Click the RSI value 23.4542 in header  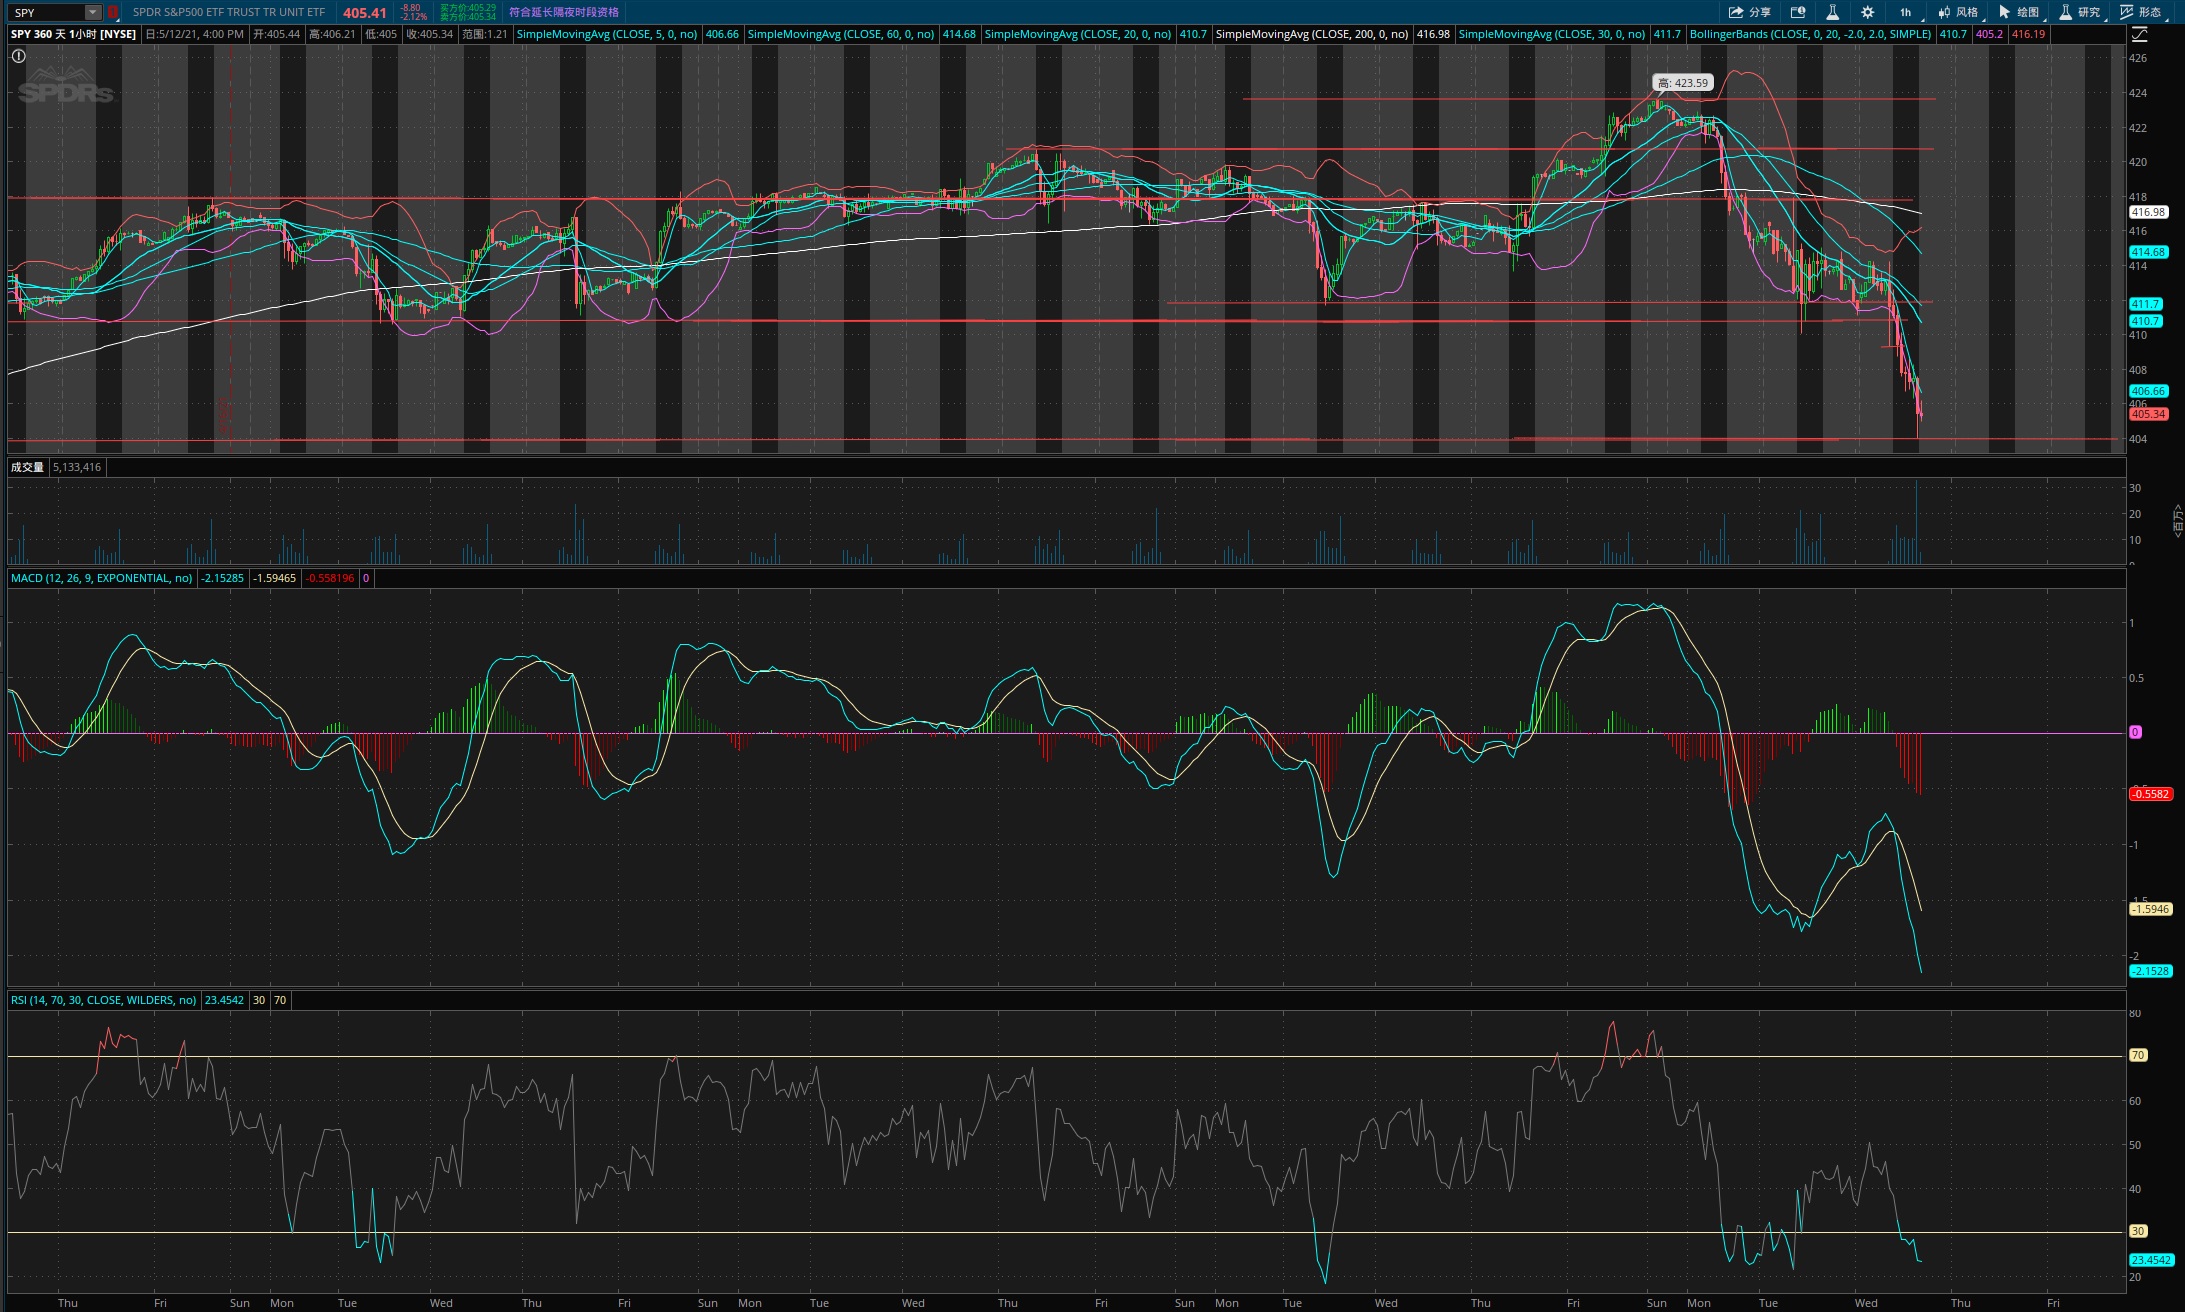(223, 1000)
